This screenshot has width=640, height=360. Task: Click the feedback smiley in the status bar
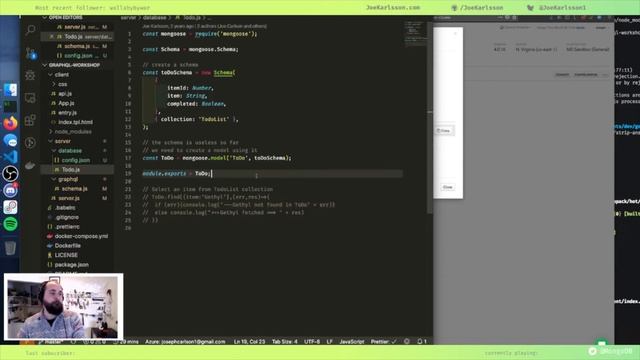[407, 341]
